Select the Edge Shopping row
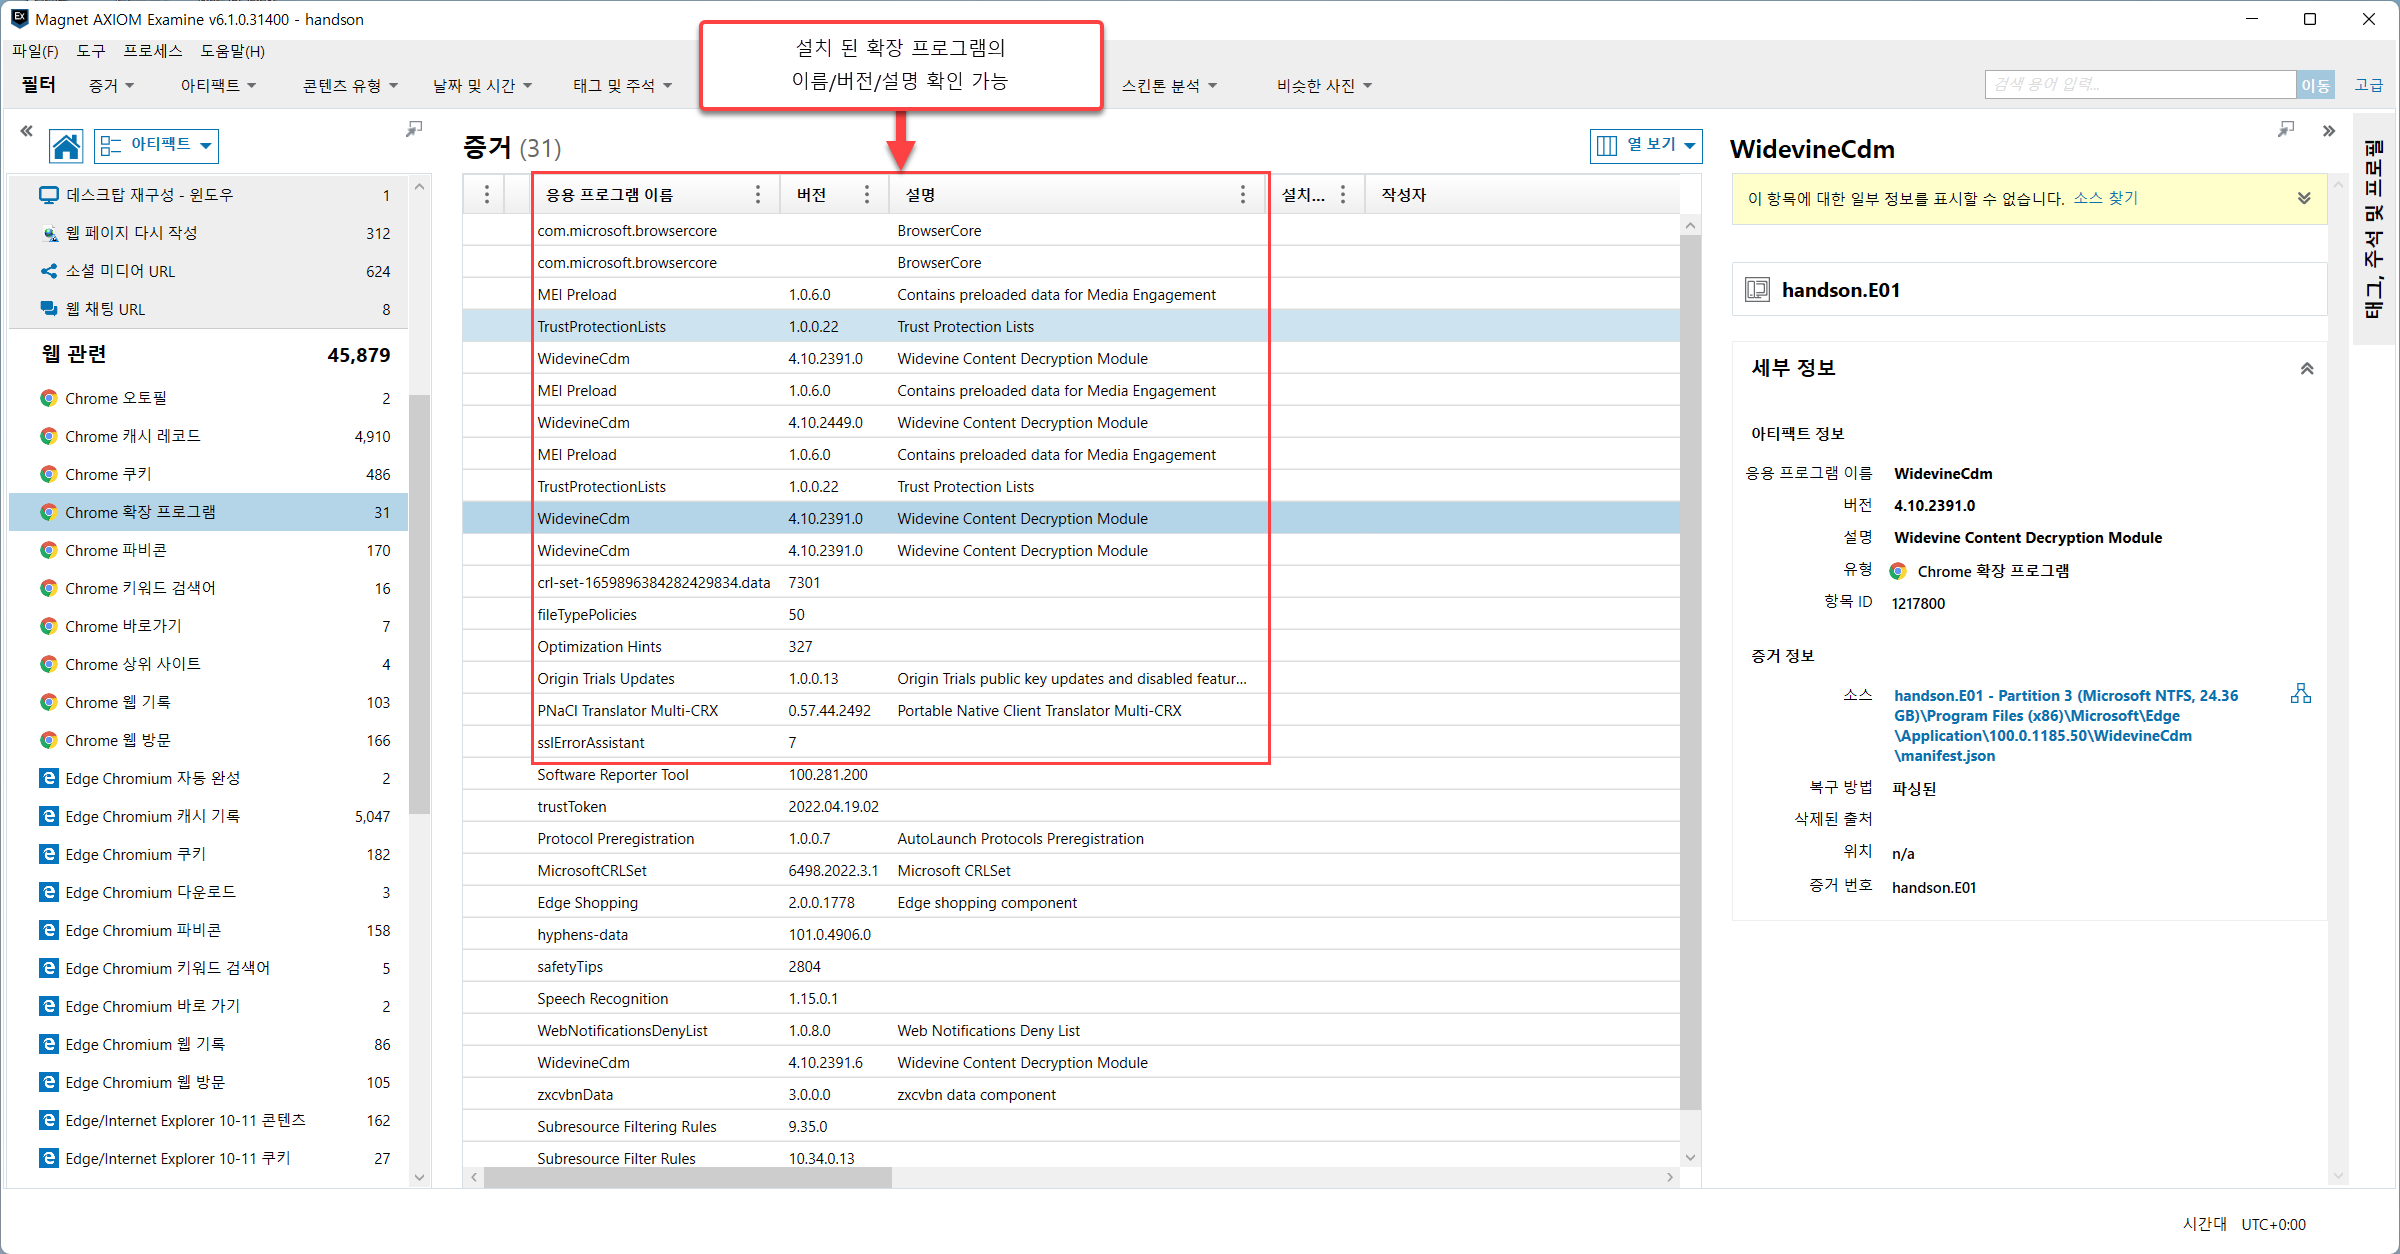This screenshot has width=2400, height=1254. (x=1071, y=903)
